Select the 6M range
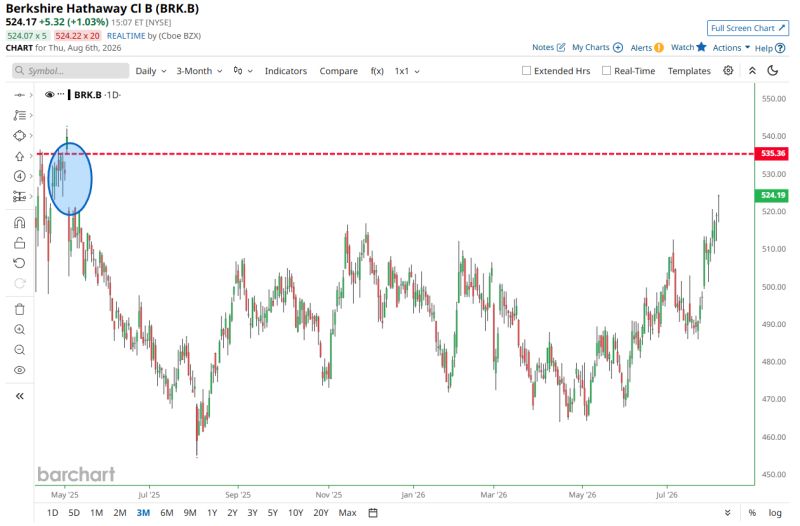Screen dimensions: 800x526 click(x=167, y=513)
